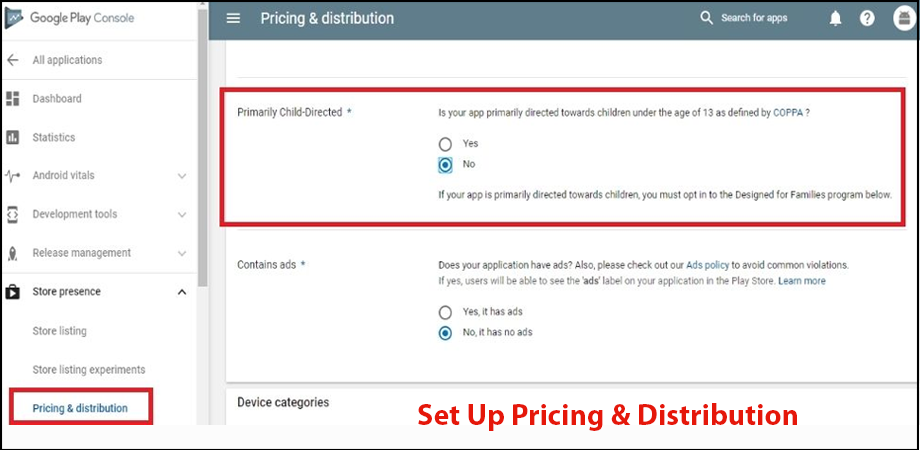Expand the Development tools section

tap(181, 214)
